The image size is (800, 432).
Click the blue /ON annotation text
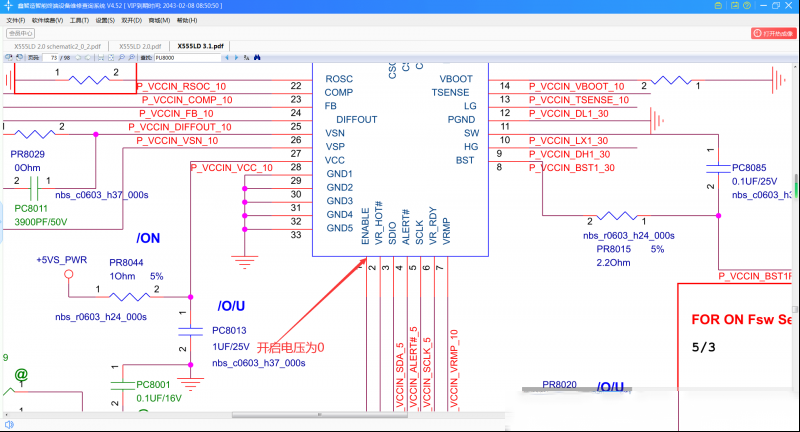pyautogui.click(x=148, y=238)
